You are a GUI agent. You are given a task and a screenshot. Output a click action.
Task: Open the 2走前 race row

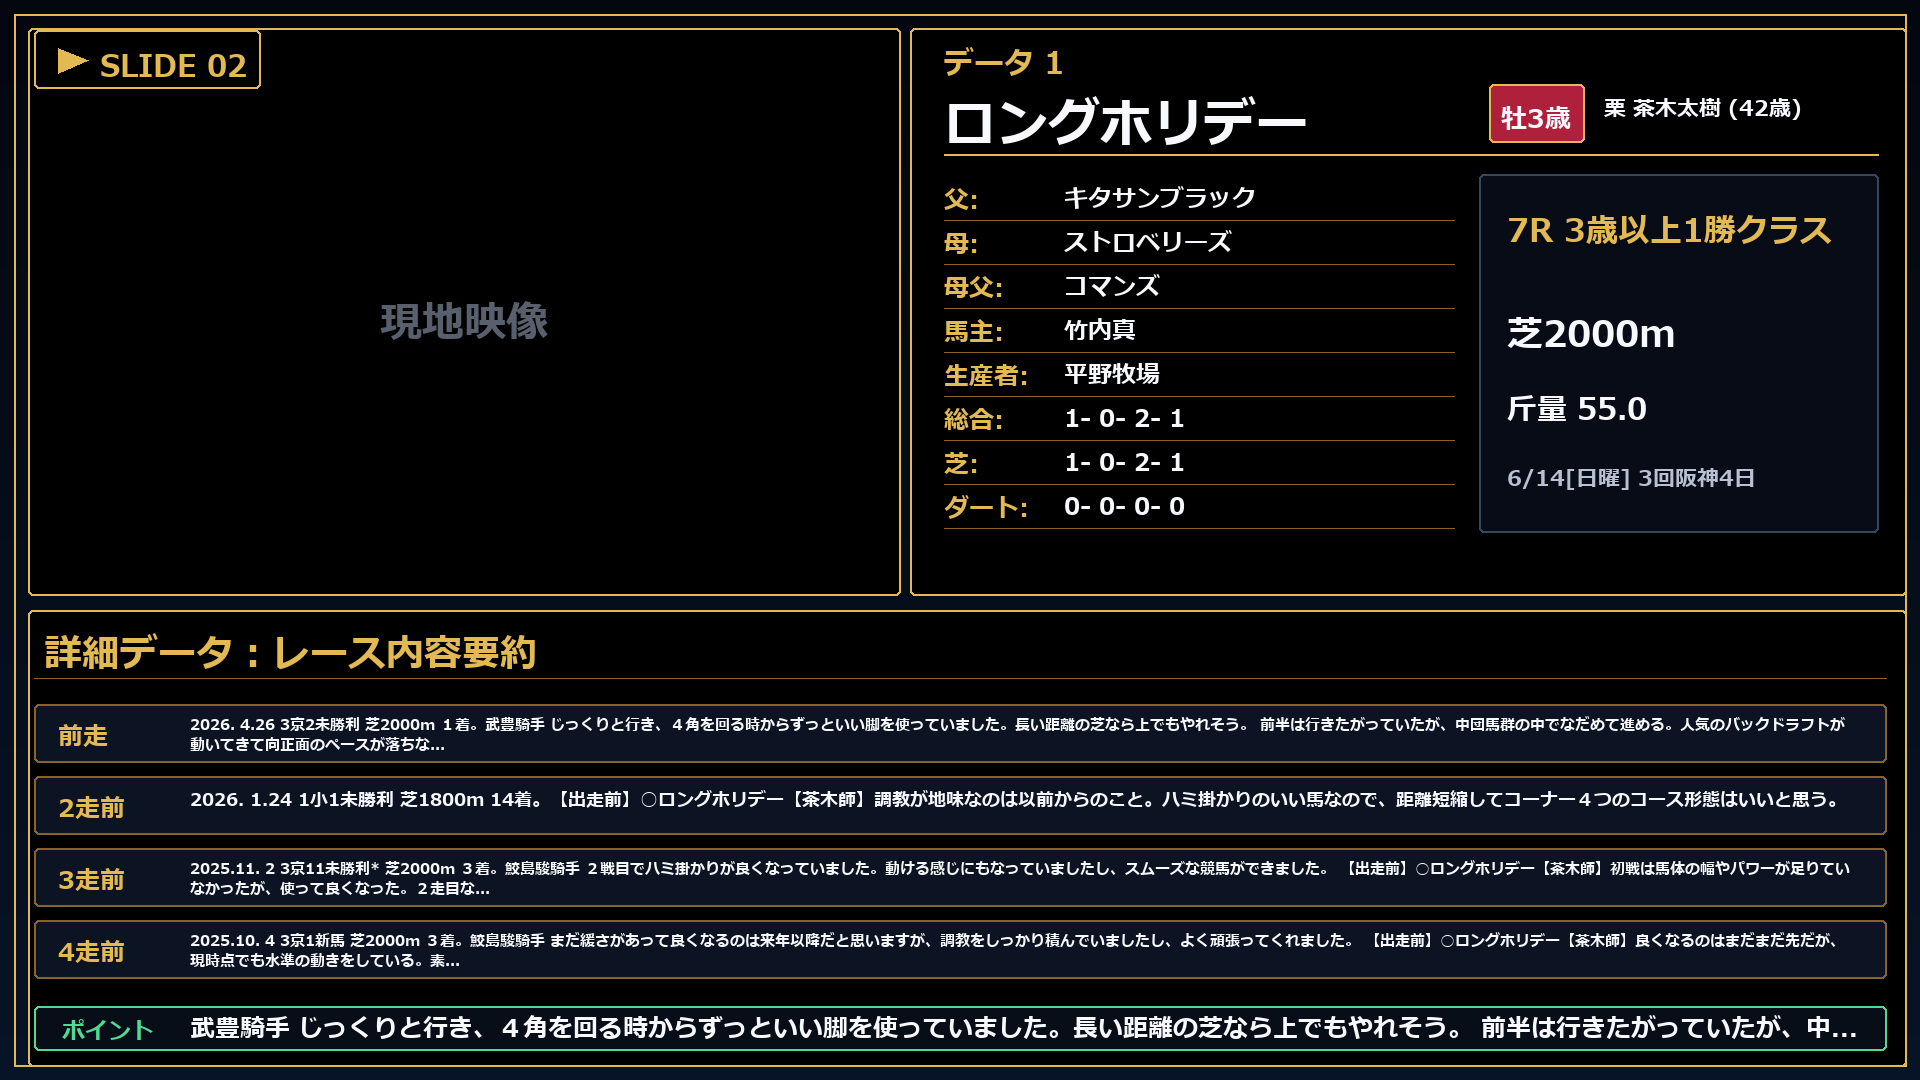click(960, 806)
